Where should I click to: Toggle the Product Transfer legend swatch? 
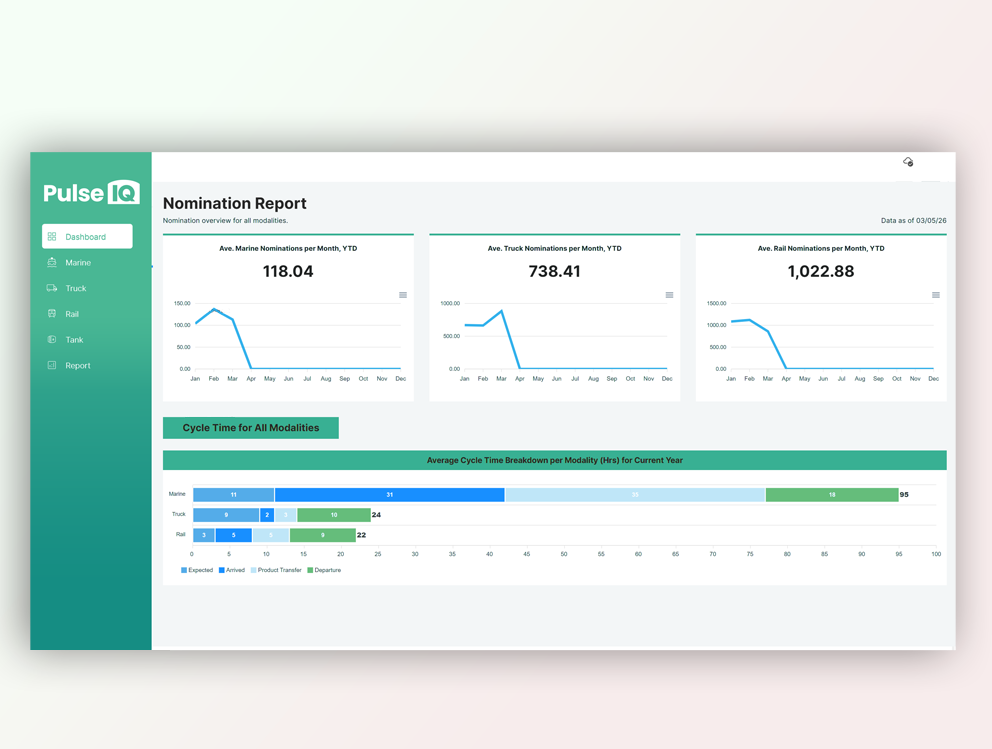point(254,570)
